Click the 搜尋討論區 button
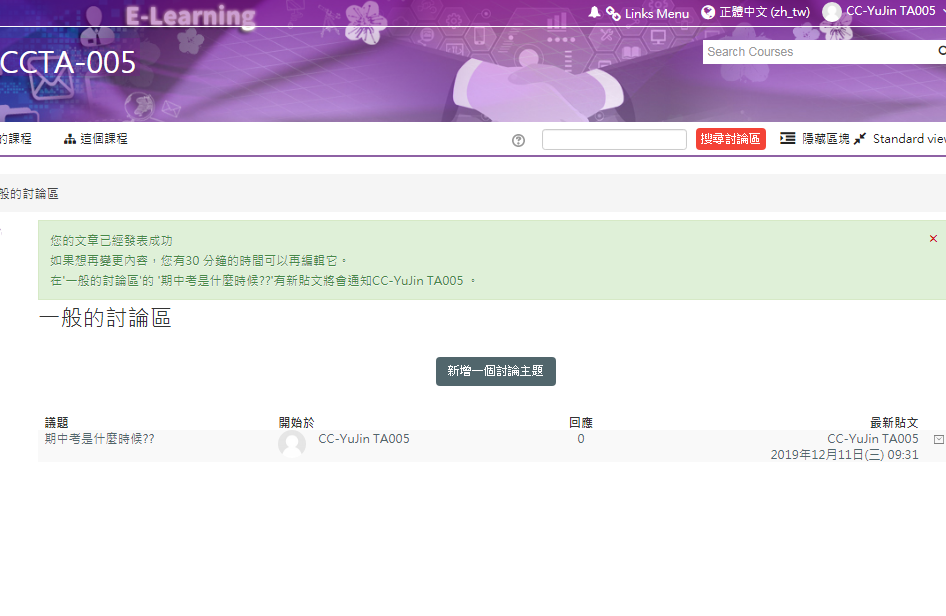The width and height of the screenshot is (946, 616). pos(730,139)
